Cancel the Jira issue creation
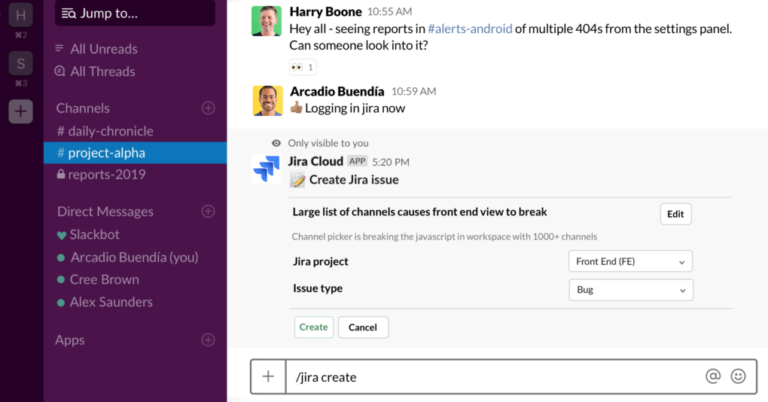This screenshot has width=768, height=402. coord(363,327)
